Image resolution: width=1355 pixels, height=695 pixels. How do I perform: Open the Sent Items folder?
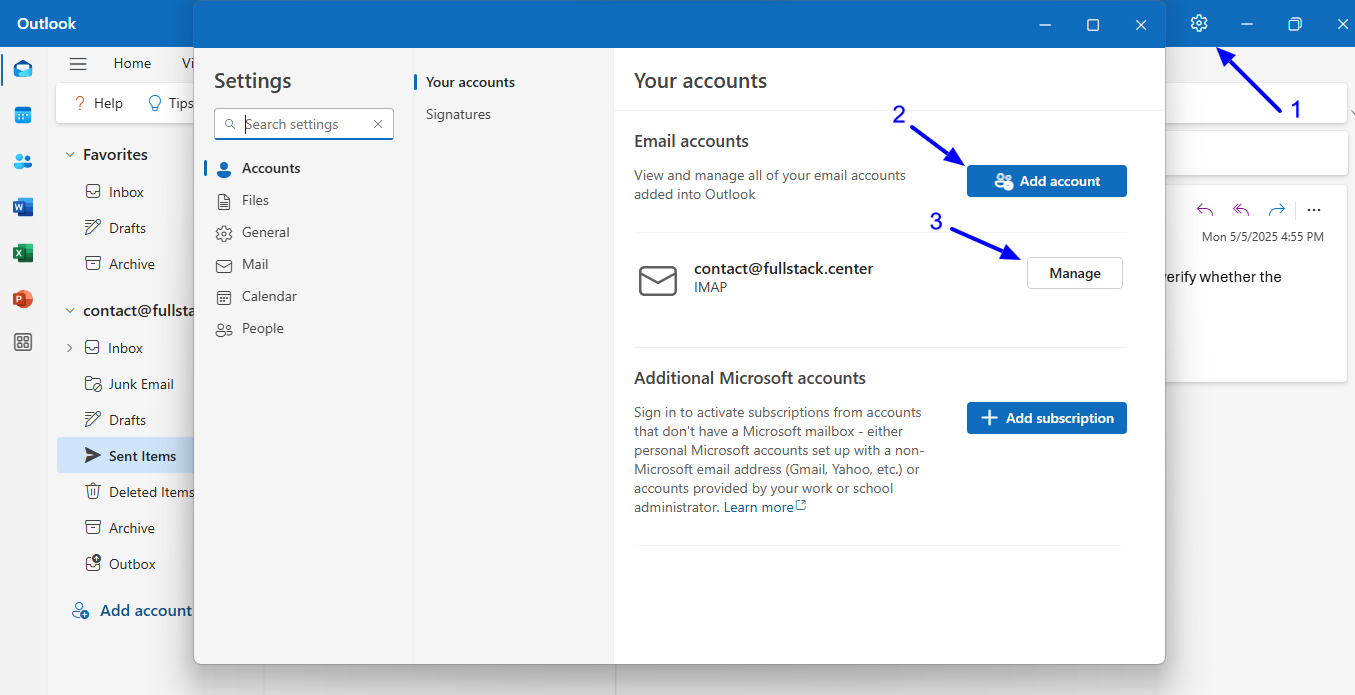click(125, 456)
